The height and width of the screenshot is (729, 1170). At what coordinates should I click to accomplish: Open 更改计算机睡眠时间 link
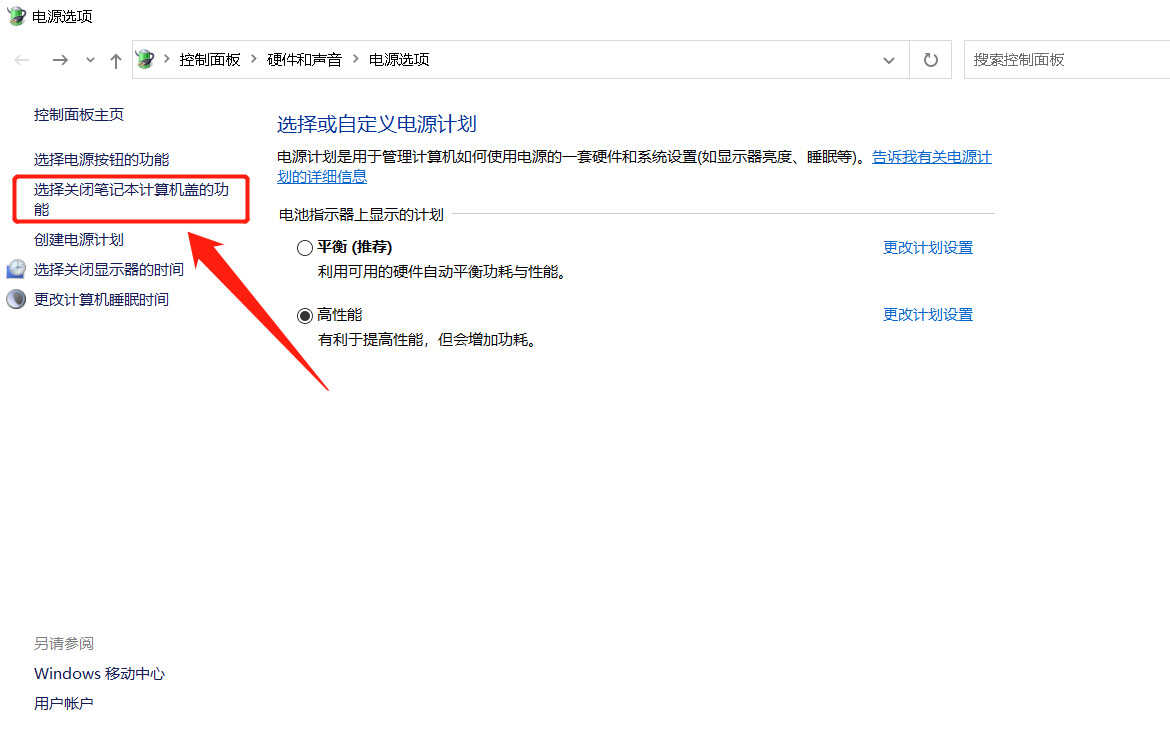click(101, 299)
